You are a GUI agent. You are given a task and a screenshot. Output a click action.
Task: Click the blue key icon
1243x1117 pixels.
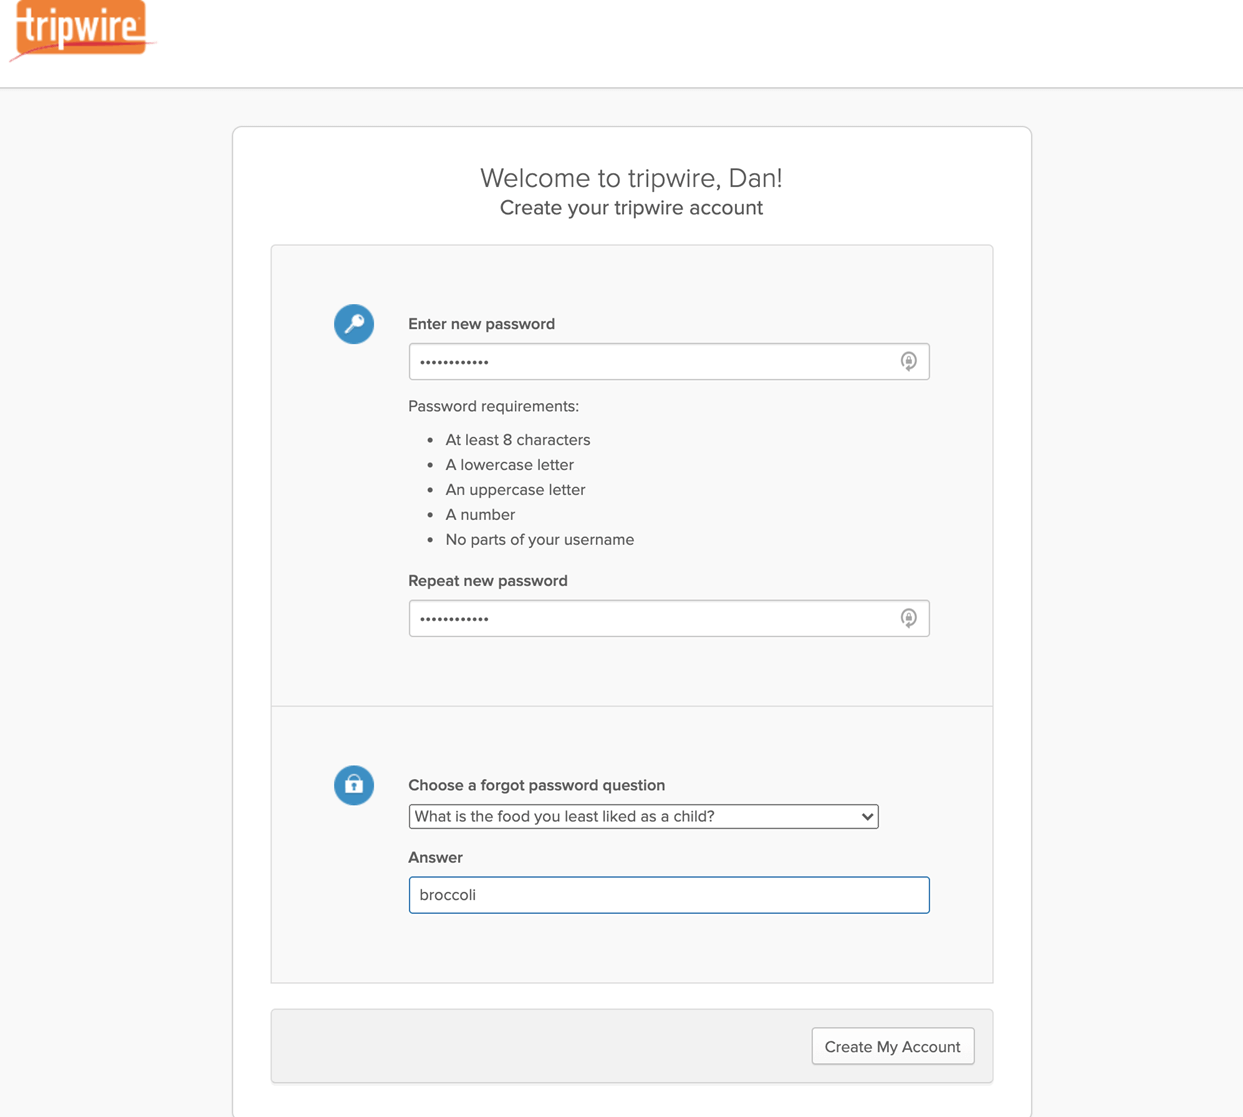point(354,324)
